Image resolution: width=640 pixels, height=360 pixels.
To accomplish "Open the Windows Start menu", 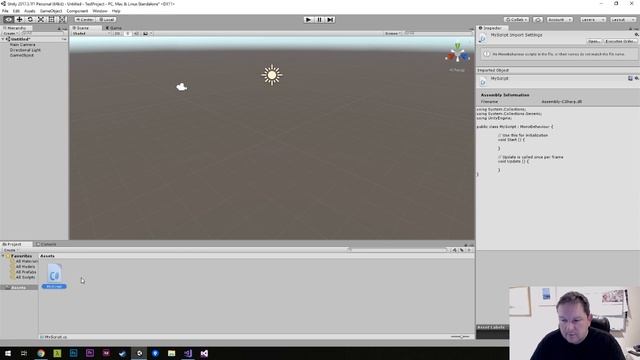I will coord(8,353).
